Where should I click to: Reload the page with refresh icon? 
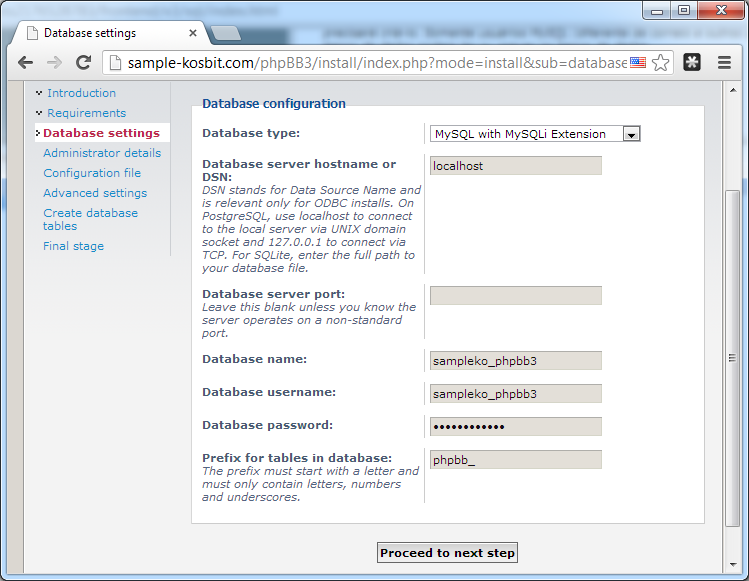pyautogui.click(x=84, y=62)
